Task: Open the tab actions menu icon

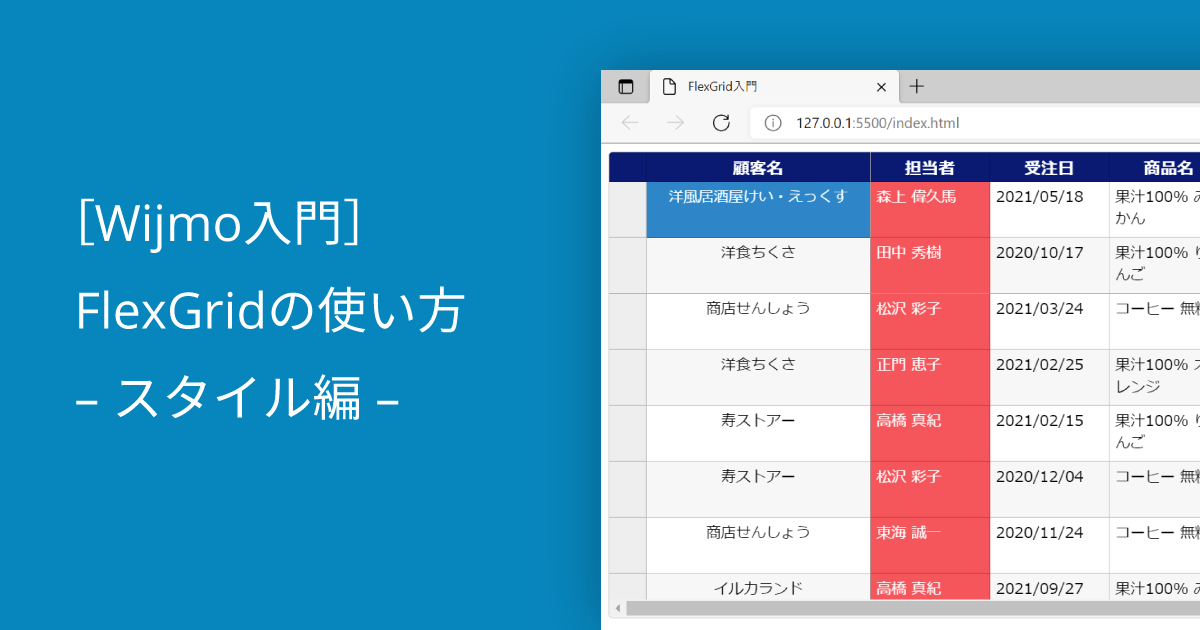Action: point(626,87)
